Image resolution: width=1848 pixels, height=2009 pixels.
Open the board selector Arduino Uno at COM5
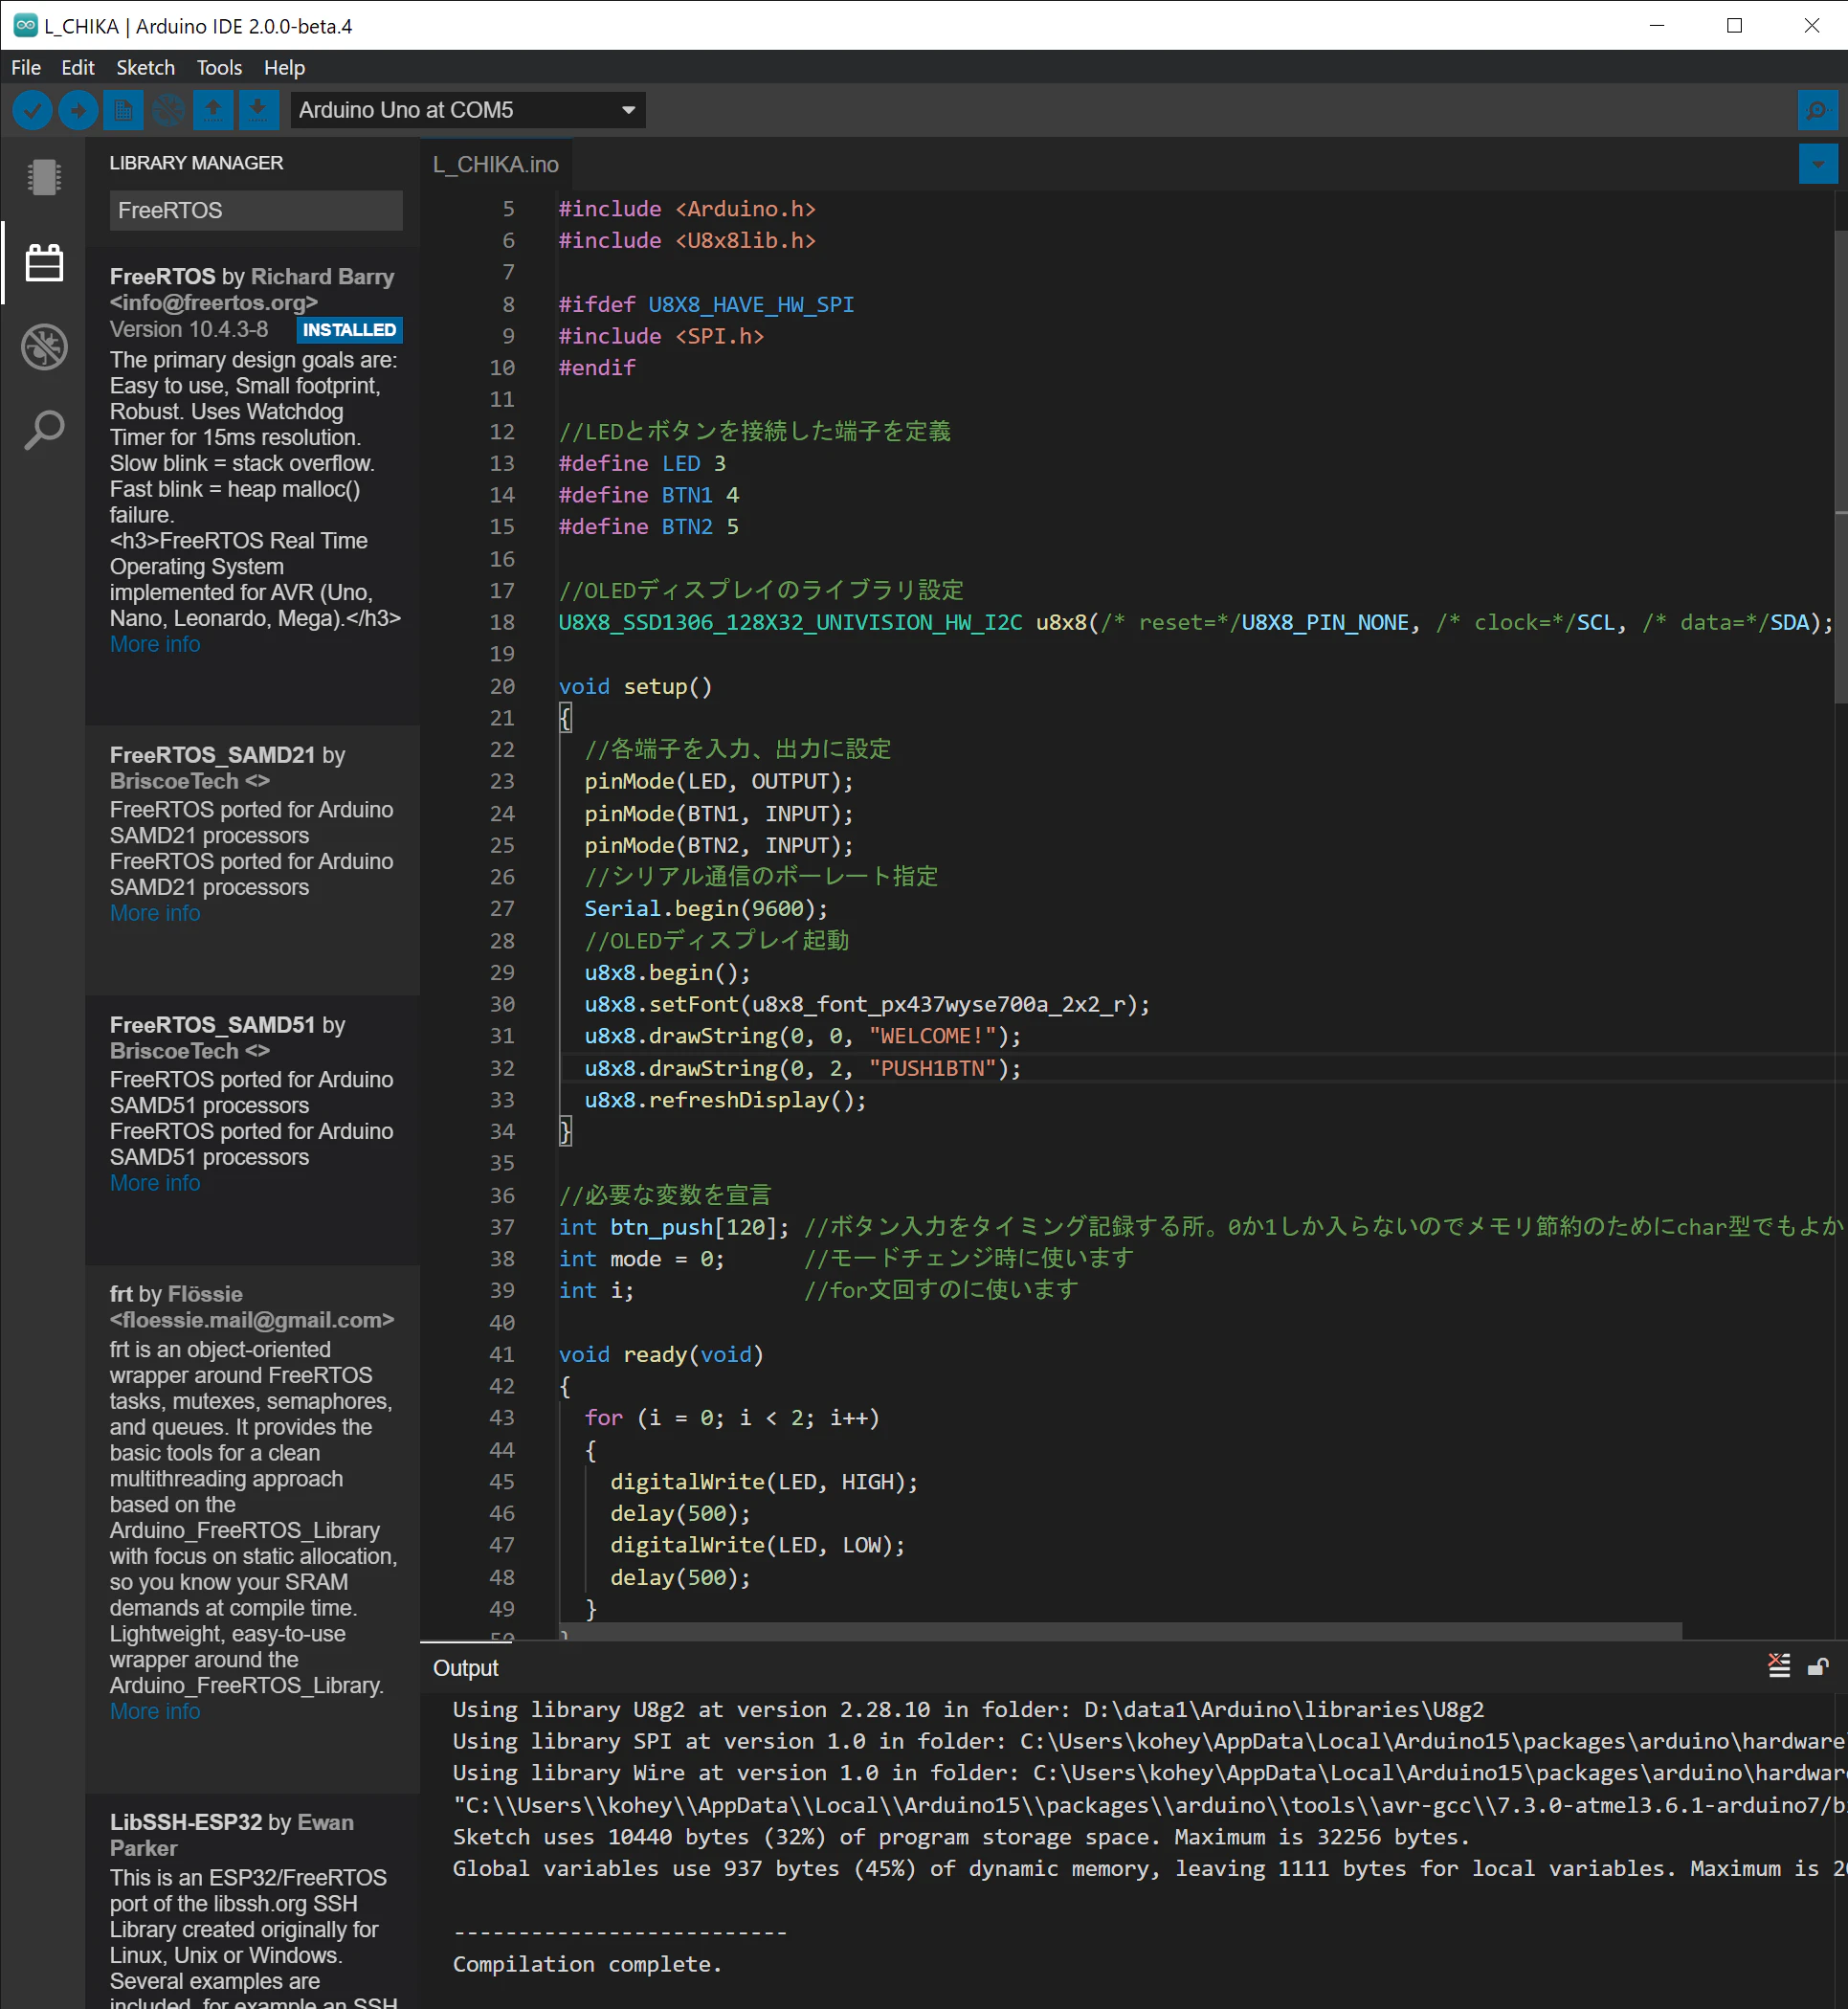(467, 110)
